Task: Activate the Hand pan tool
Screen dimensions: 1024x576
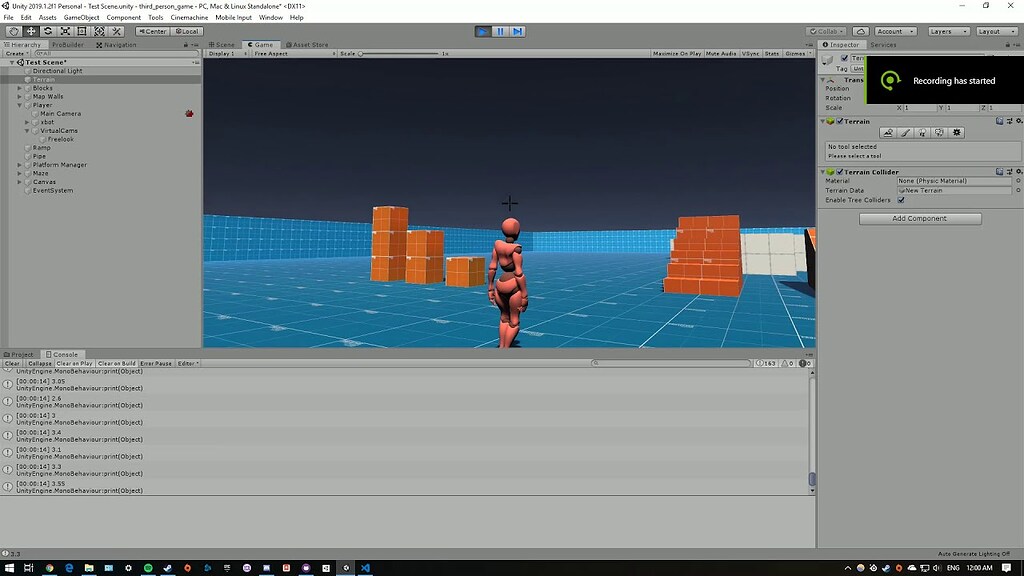Action: (14, 31)
